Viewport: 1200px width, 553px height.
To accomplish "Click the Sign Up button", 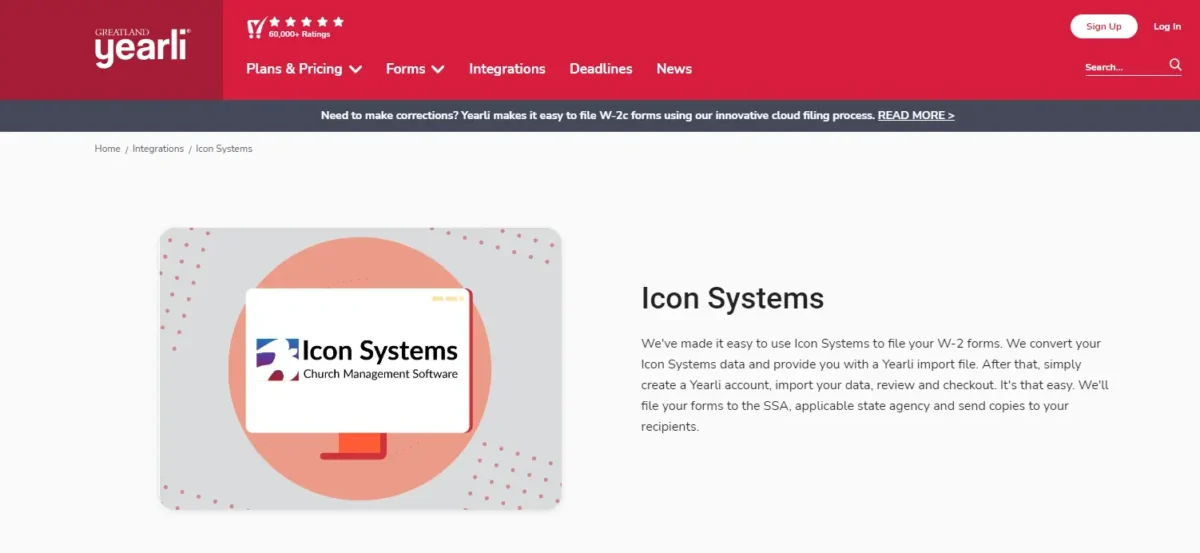I will pyautogui.click(x=1104, y=26).
